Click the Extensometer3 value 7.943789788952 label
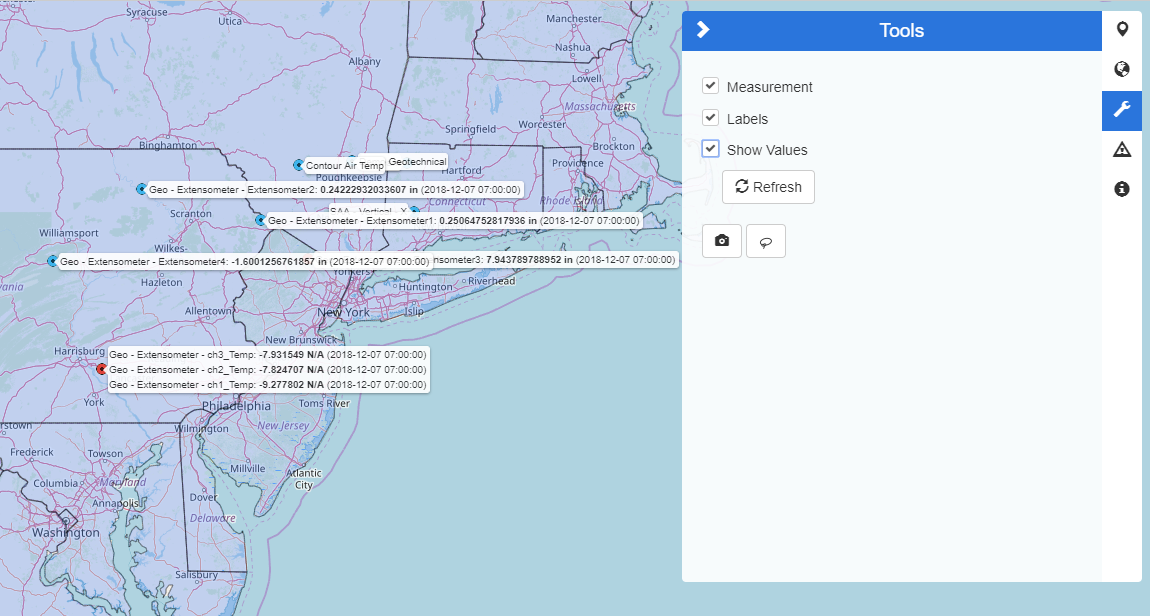Viewport: 1150px width, 616px height. pos(555,260)
